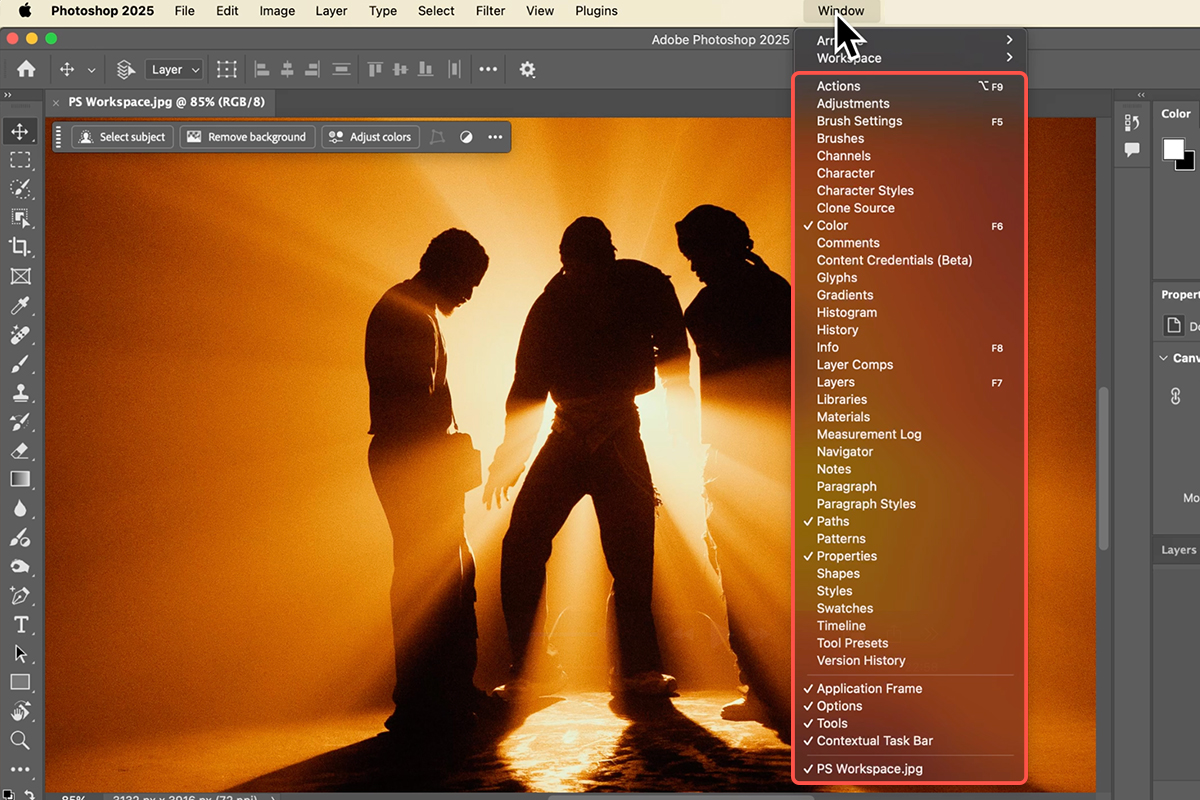Open the Layer auto-select dropdown
The height and width of the screenshot is (800, 1200).
[175, 69]
